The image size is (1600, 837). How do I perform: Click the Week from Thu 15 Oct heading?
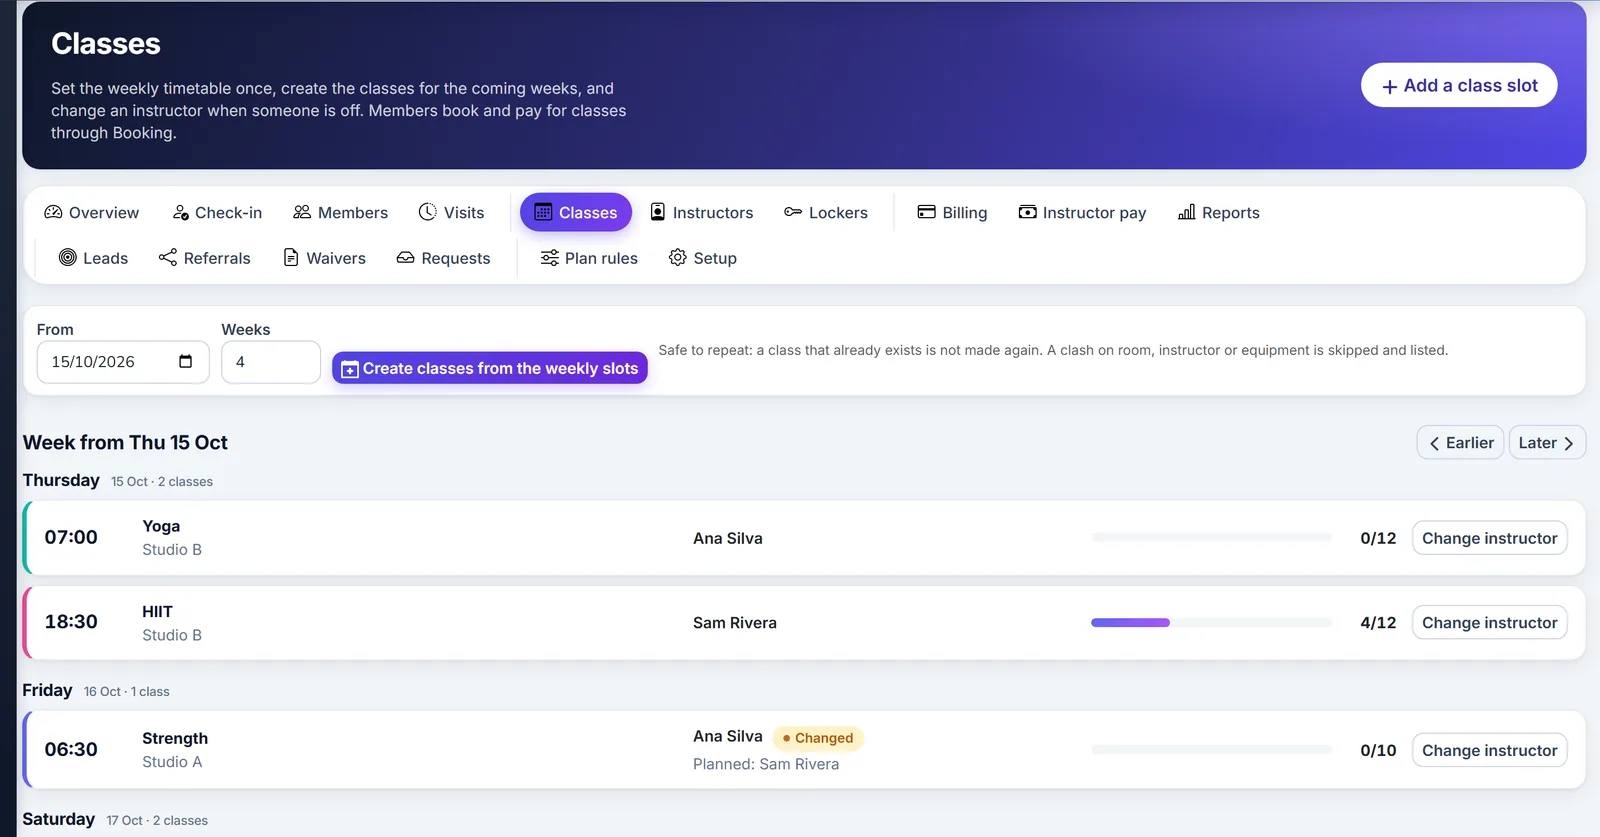click(125, 442)
